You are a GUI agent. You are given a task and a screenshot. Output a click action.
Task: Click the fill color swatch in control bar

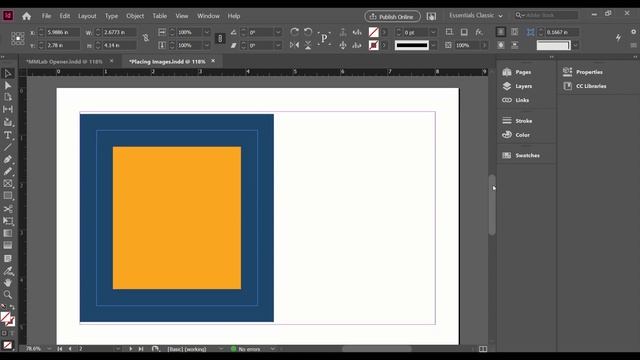(x=373, y=32)
